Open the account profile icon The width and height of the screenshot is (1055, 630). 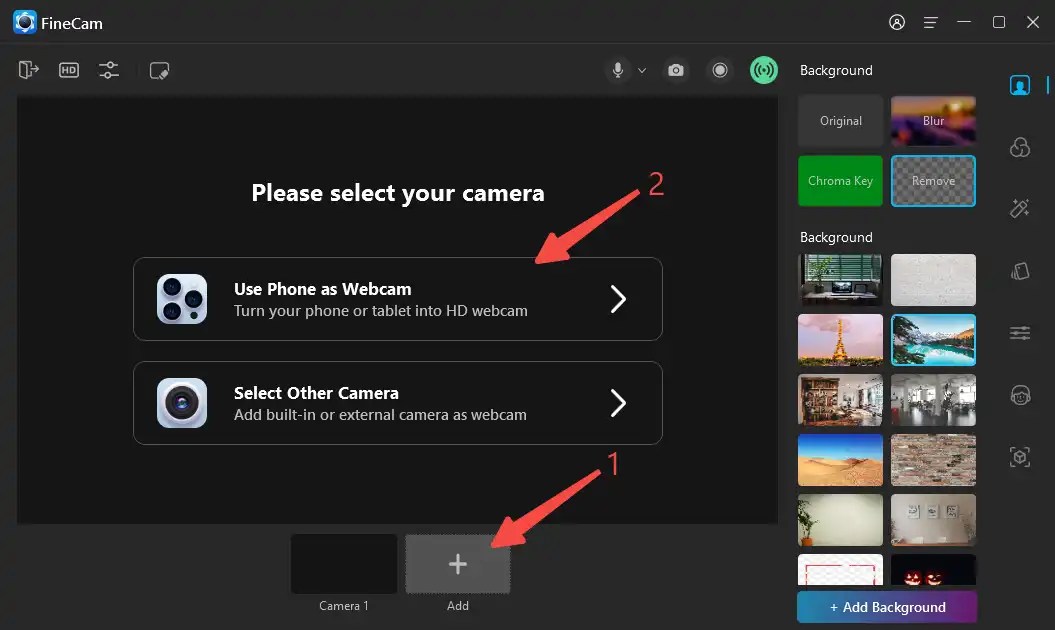tap(896, 22)
